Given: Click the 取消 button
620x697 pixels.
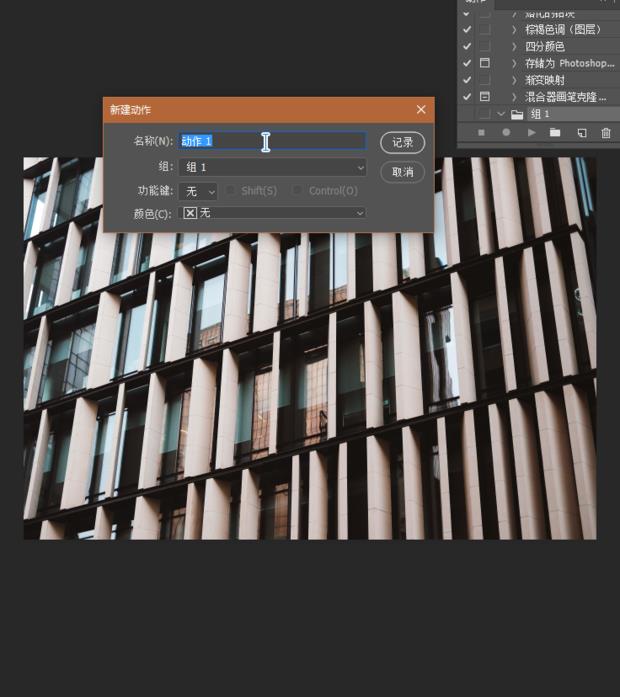Looking at the screenshot, I should click(x=403, y=172).
